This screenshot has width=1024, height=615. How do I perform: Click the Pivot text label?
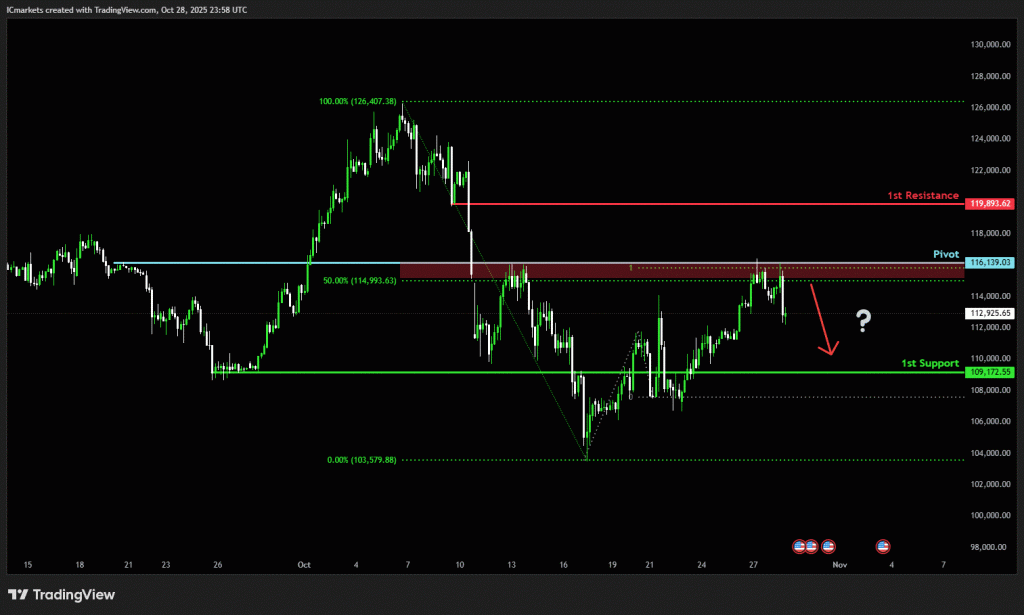pyautogui.click(x=945, y=254)
